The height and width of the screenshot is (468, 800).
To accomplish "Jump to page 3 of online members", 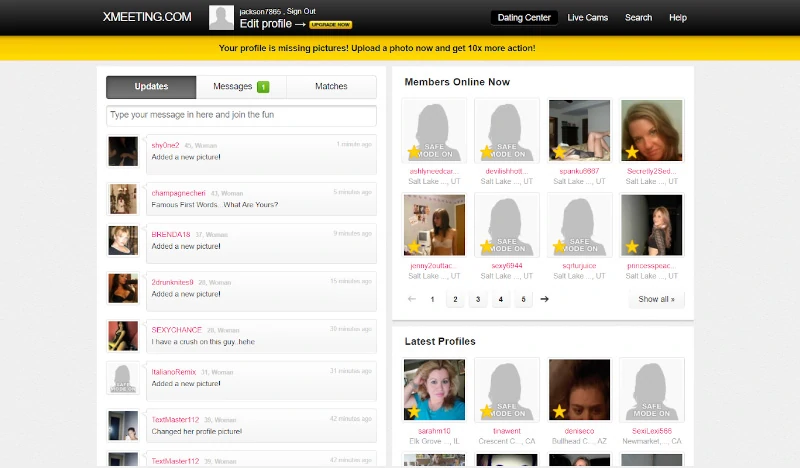I will (478, 299).
